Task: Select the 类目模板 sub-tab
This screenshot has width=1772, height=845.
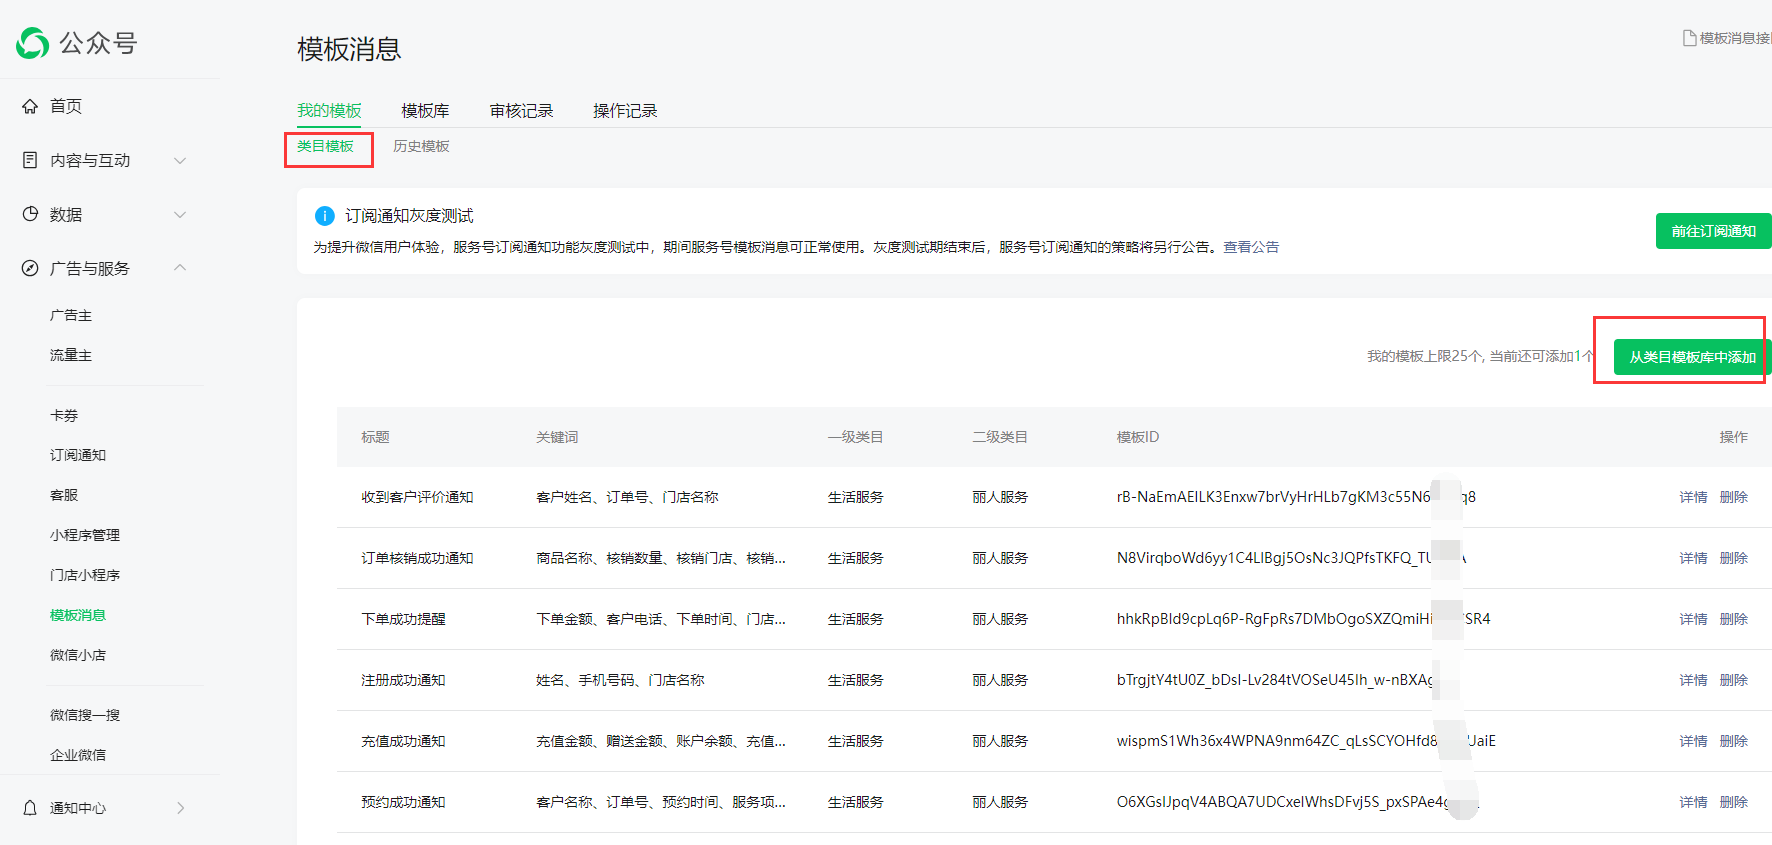Action: (325, 146)
